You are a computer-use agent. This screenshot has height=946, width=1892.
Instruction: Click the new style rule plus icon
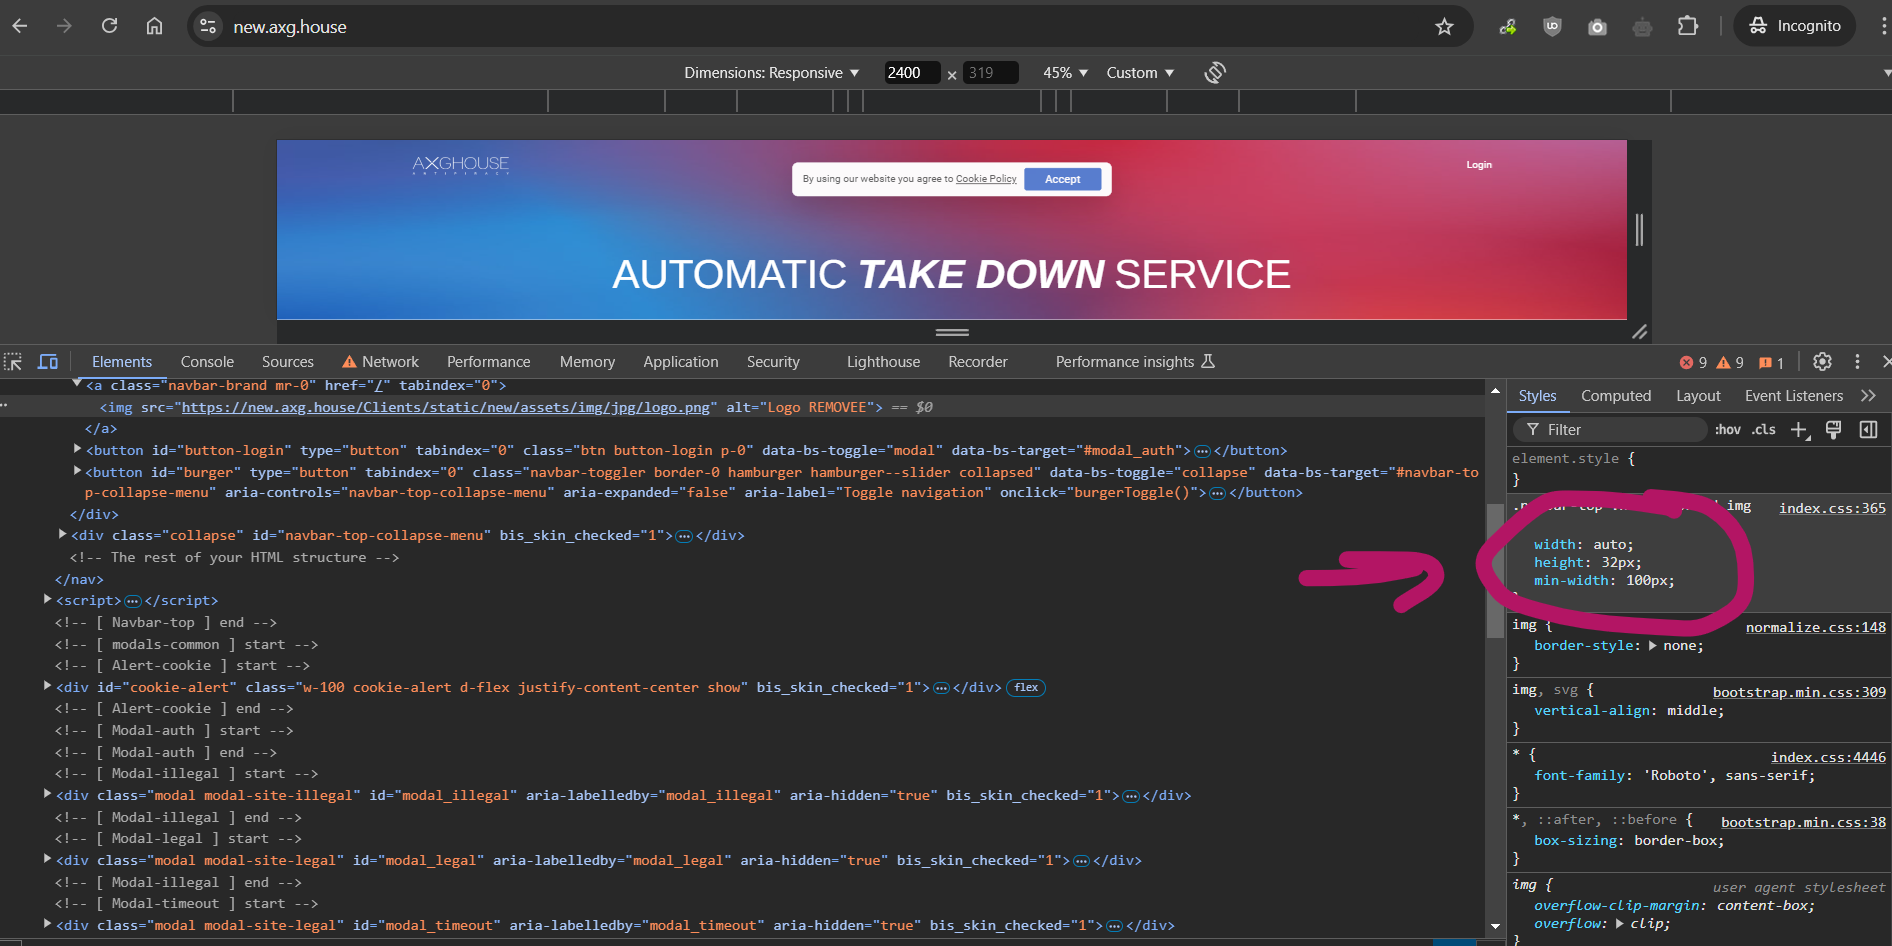pyautogui.click(x=1799, y=430)
